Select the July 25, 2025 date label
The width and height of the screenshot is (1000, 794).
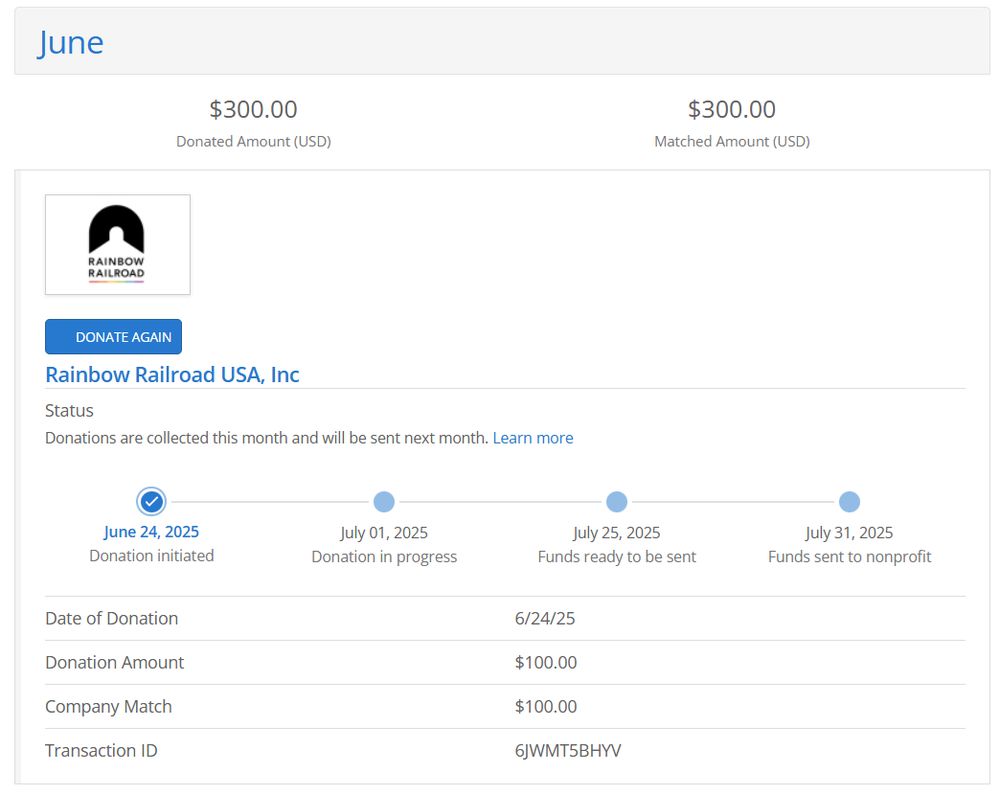pos(617,533)
